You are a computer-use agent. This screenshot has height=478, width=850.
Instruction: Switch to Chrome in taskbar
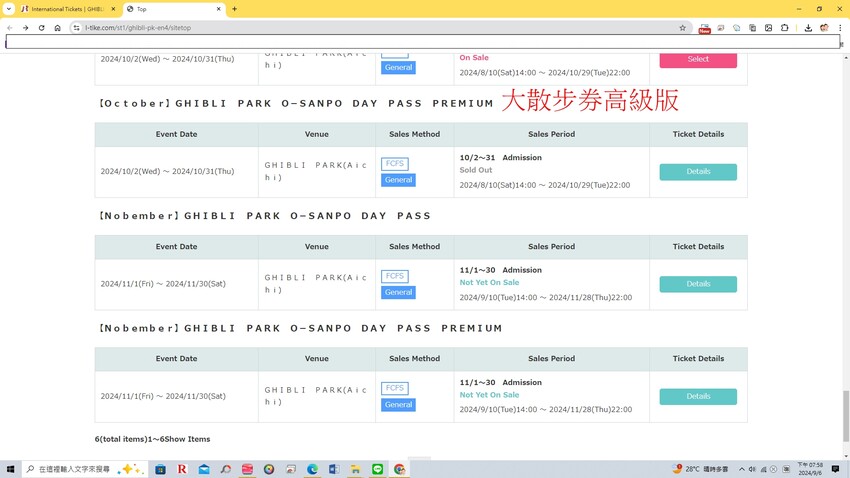(400, 469)
